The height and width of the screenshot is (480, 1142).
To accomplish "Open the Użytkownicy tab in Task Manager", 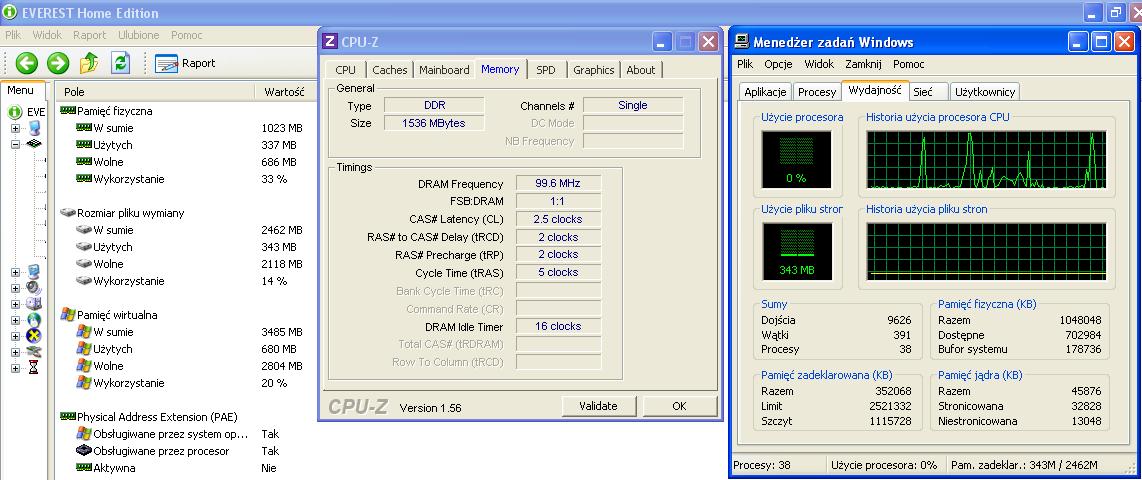I will click(x=985, y=92).
